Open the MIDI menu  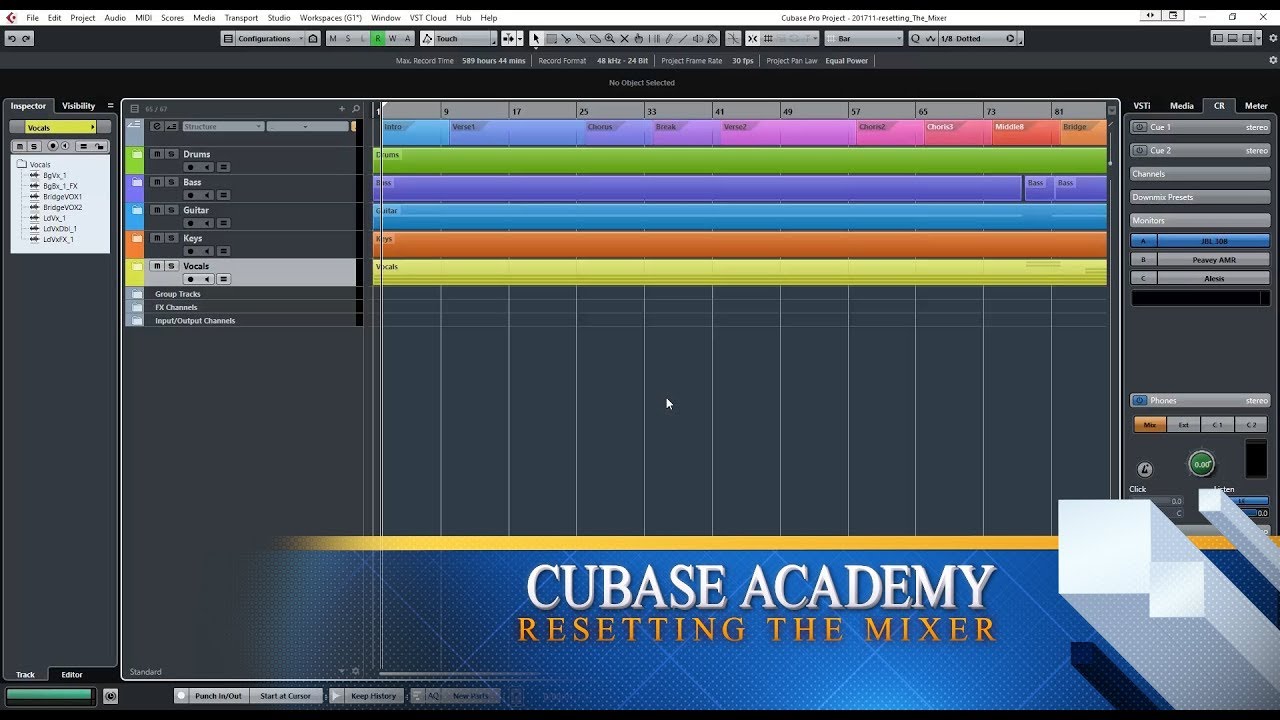[143, 18]
